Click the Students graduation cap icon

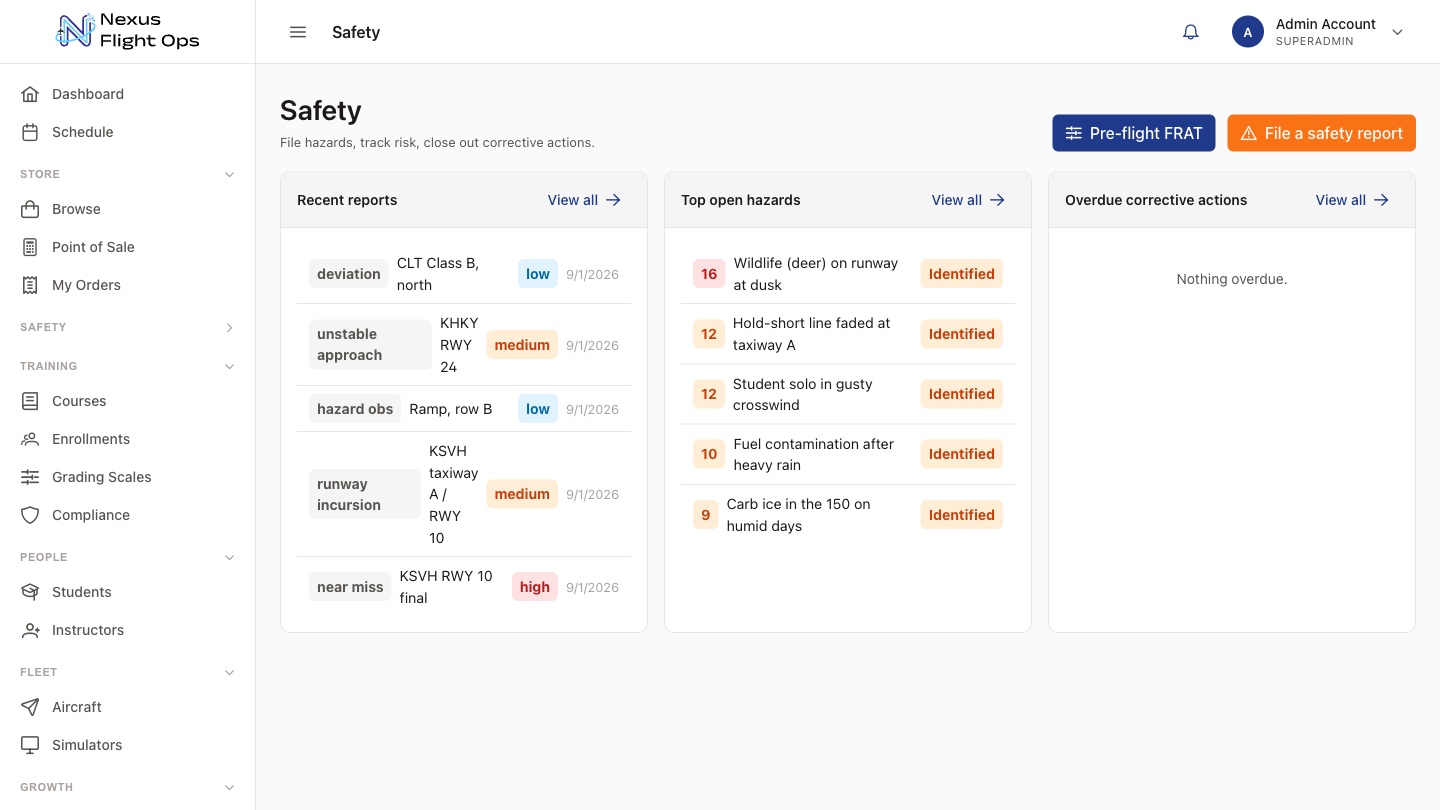tap(30, 592)
